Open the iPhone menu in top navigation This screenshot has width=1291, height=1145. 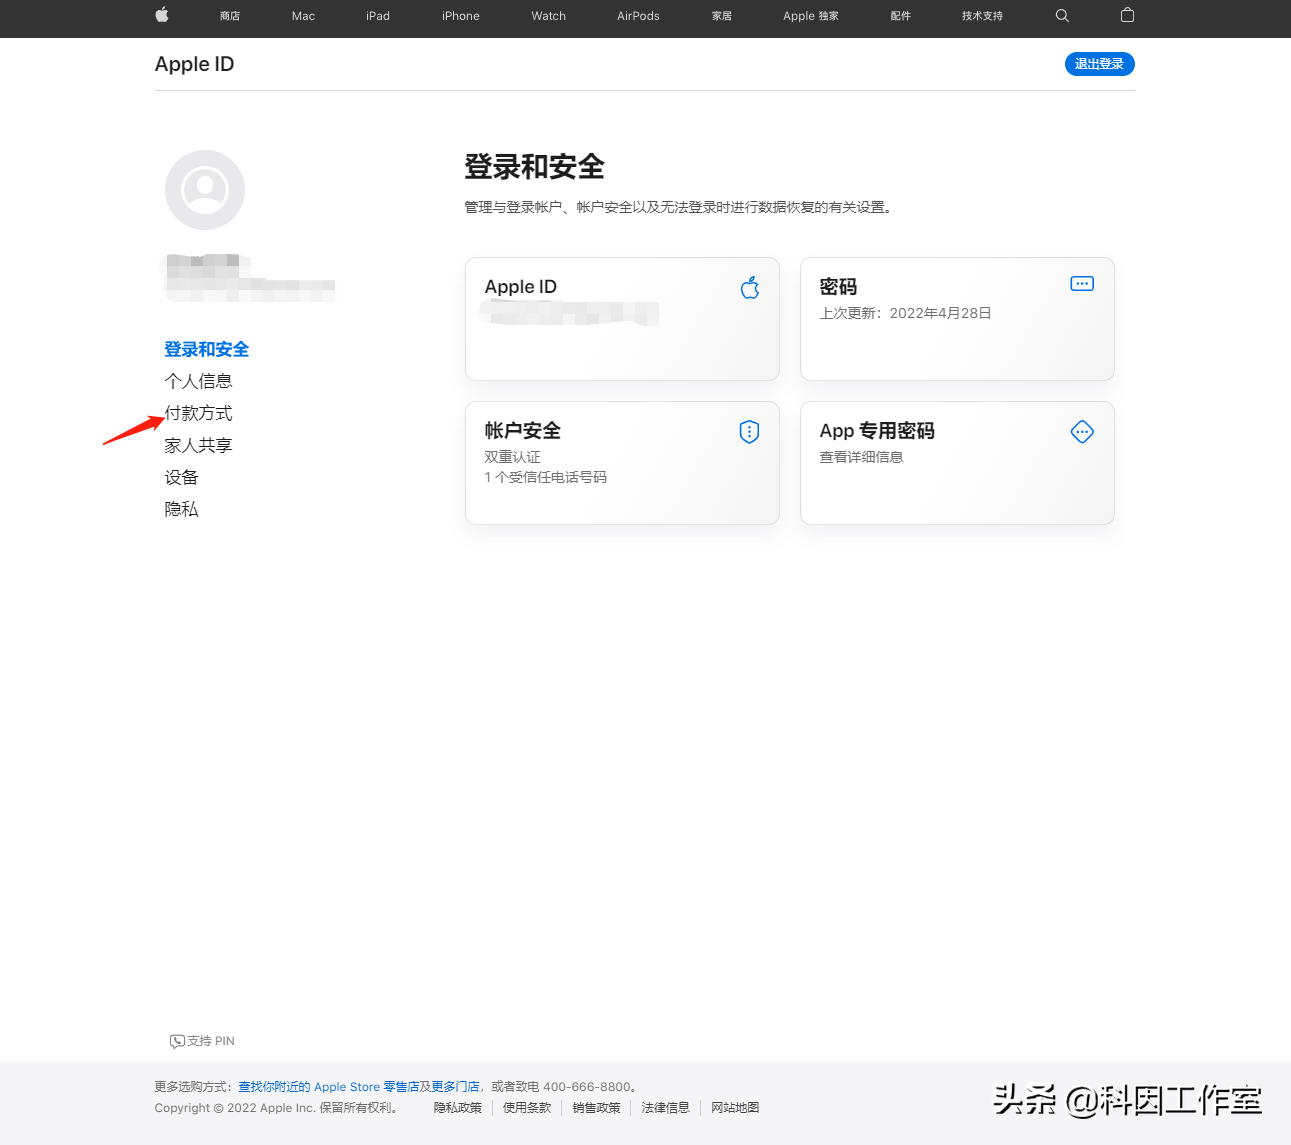(460, 16)
